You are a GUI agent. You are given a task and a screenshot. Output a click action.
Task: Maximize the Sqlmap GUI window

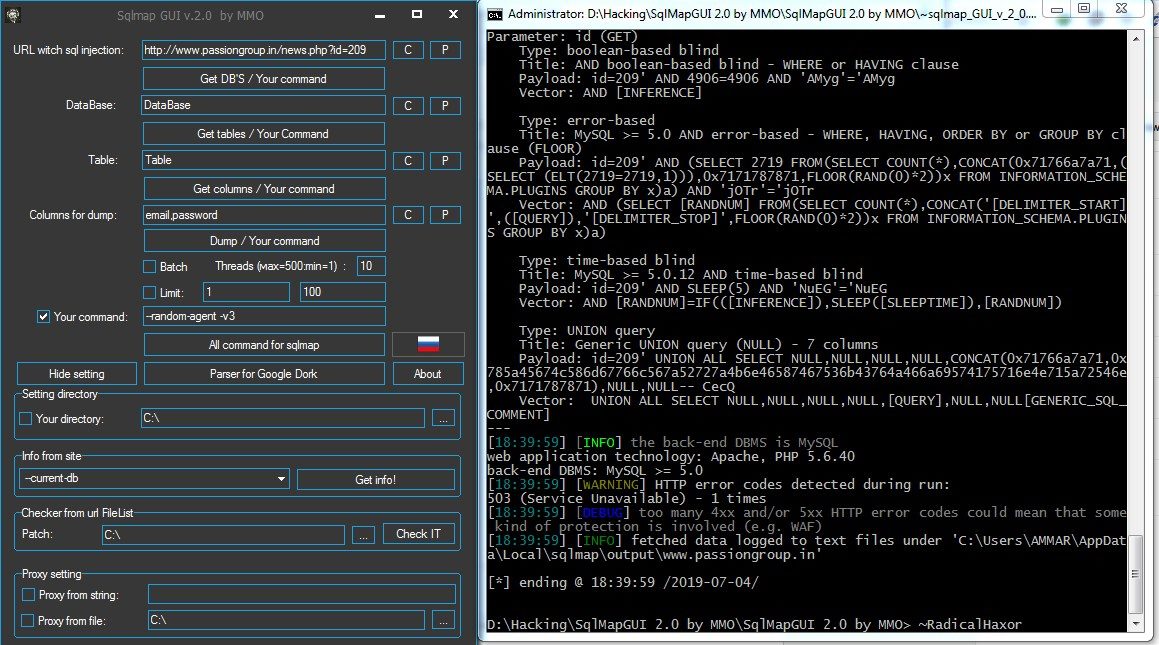coord(417,14)
